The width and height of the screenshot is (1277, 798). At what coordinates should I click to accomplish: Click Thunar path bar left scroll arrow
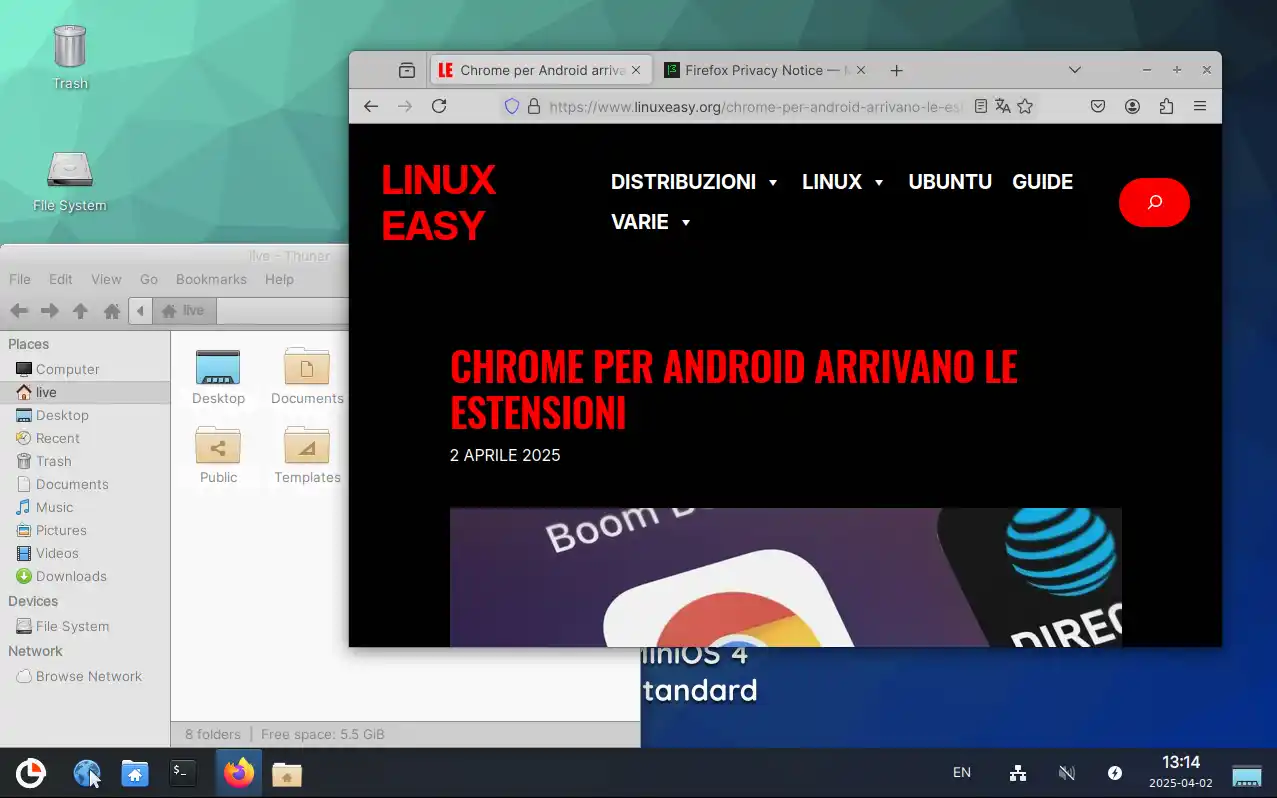(140, 311)
